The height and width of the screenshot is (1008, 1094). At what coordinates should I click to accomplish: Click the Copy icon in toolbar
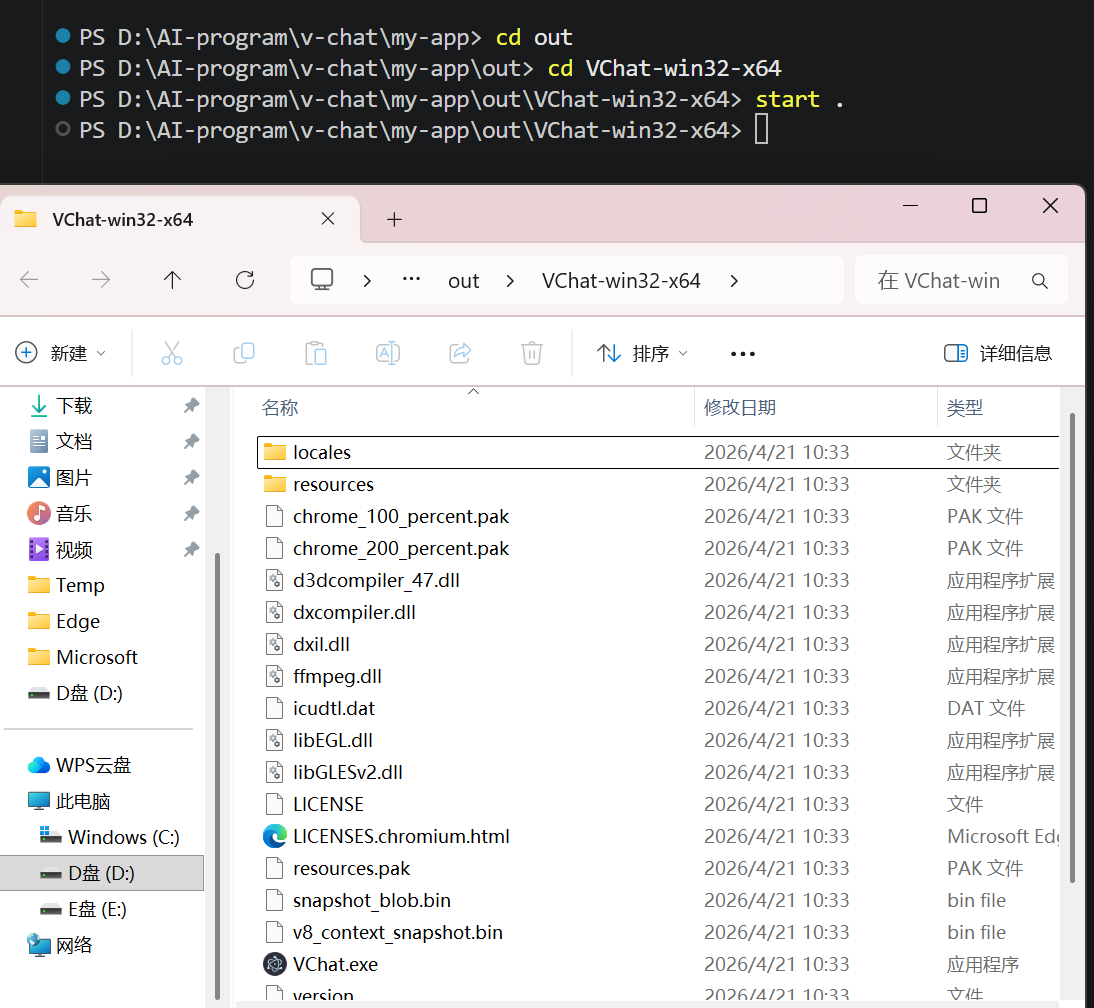tap(243, 353)
